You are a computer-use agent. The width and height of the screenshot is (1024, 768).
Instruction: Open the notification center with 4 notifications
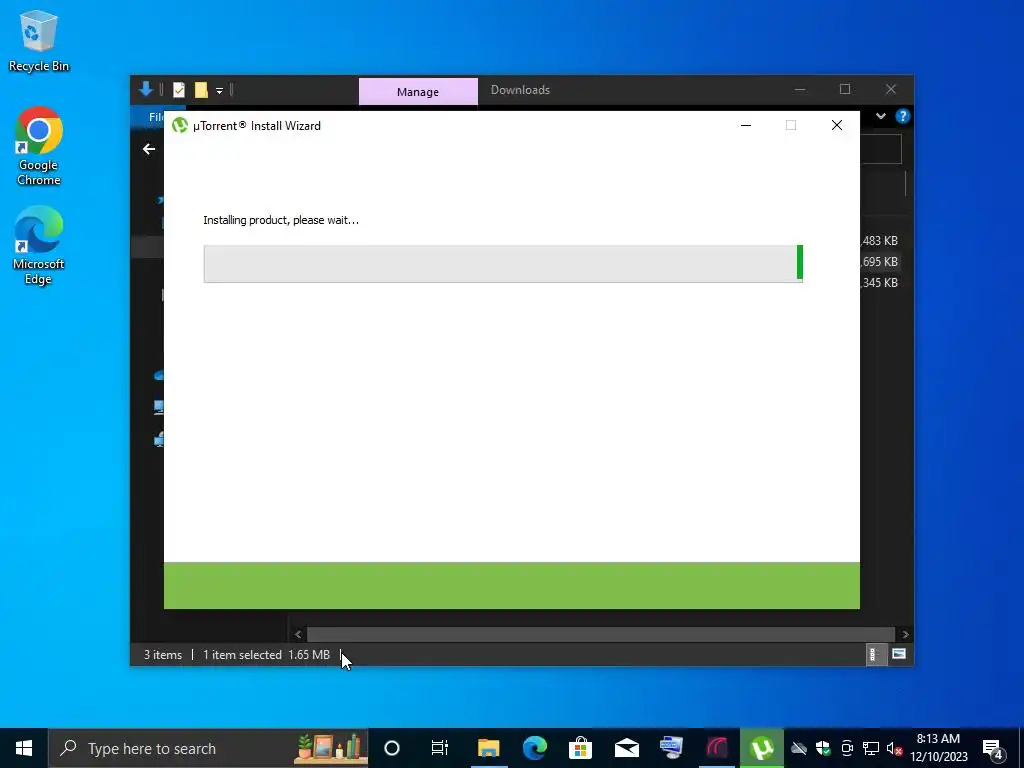992,748
